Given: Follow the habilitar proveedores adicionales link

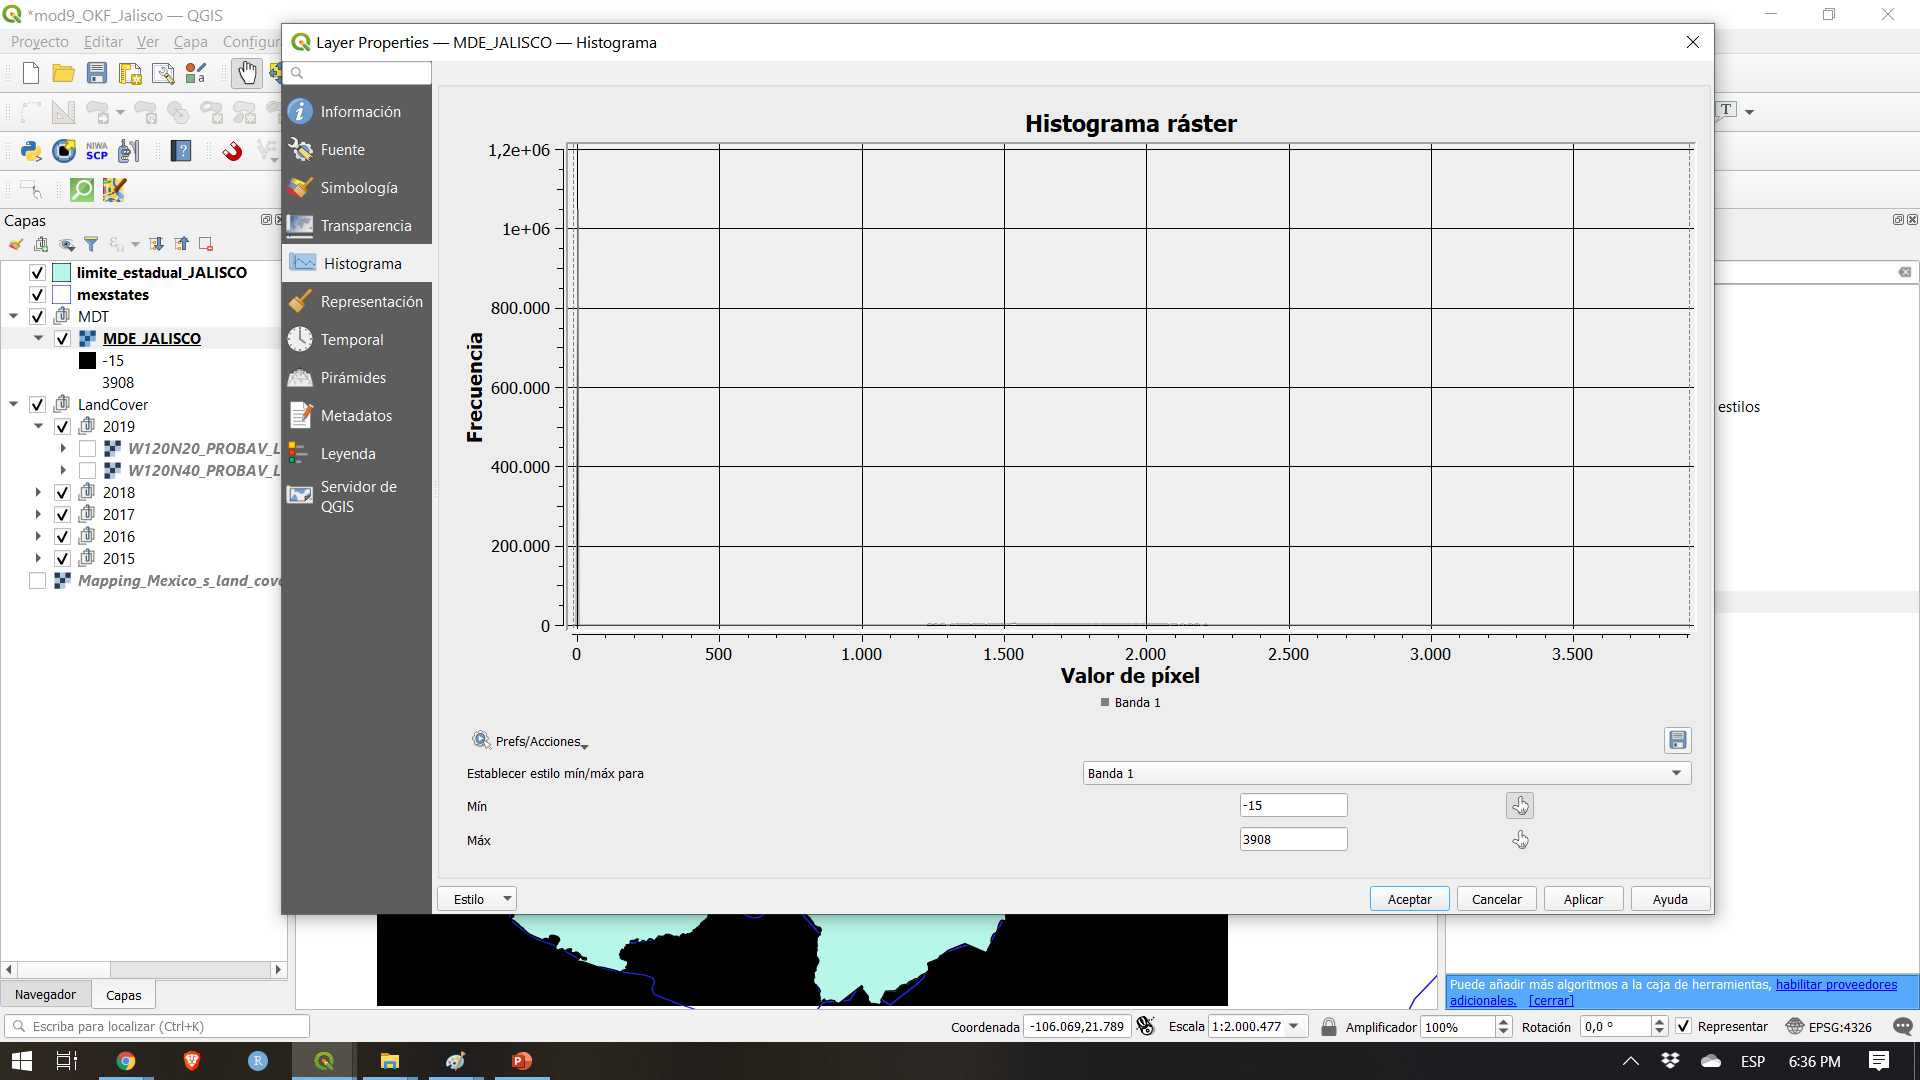Looking at the screenshot, I should pyautogui.click(x=1836, y=985).
